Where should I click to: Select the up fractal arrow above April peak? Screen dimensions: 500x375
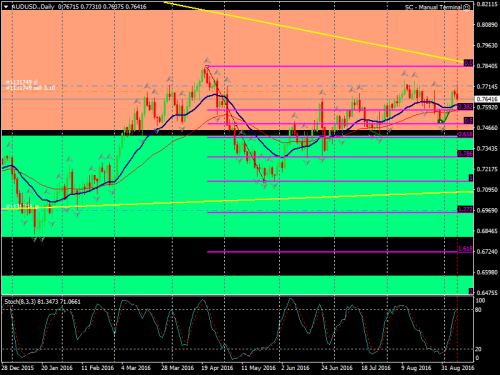(207, 60)
